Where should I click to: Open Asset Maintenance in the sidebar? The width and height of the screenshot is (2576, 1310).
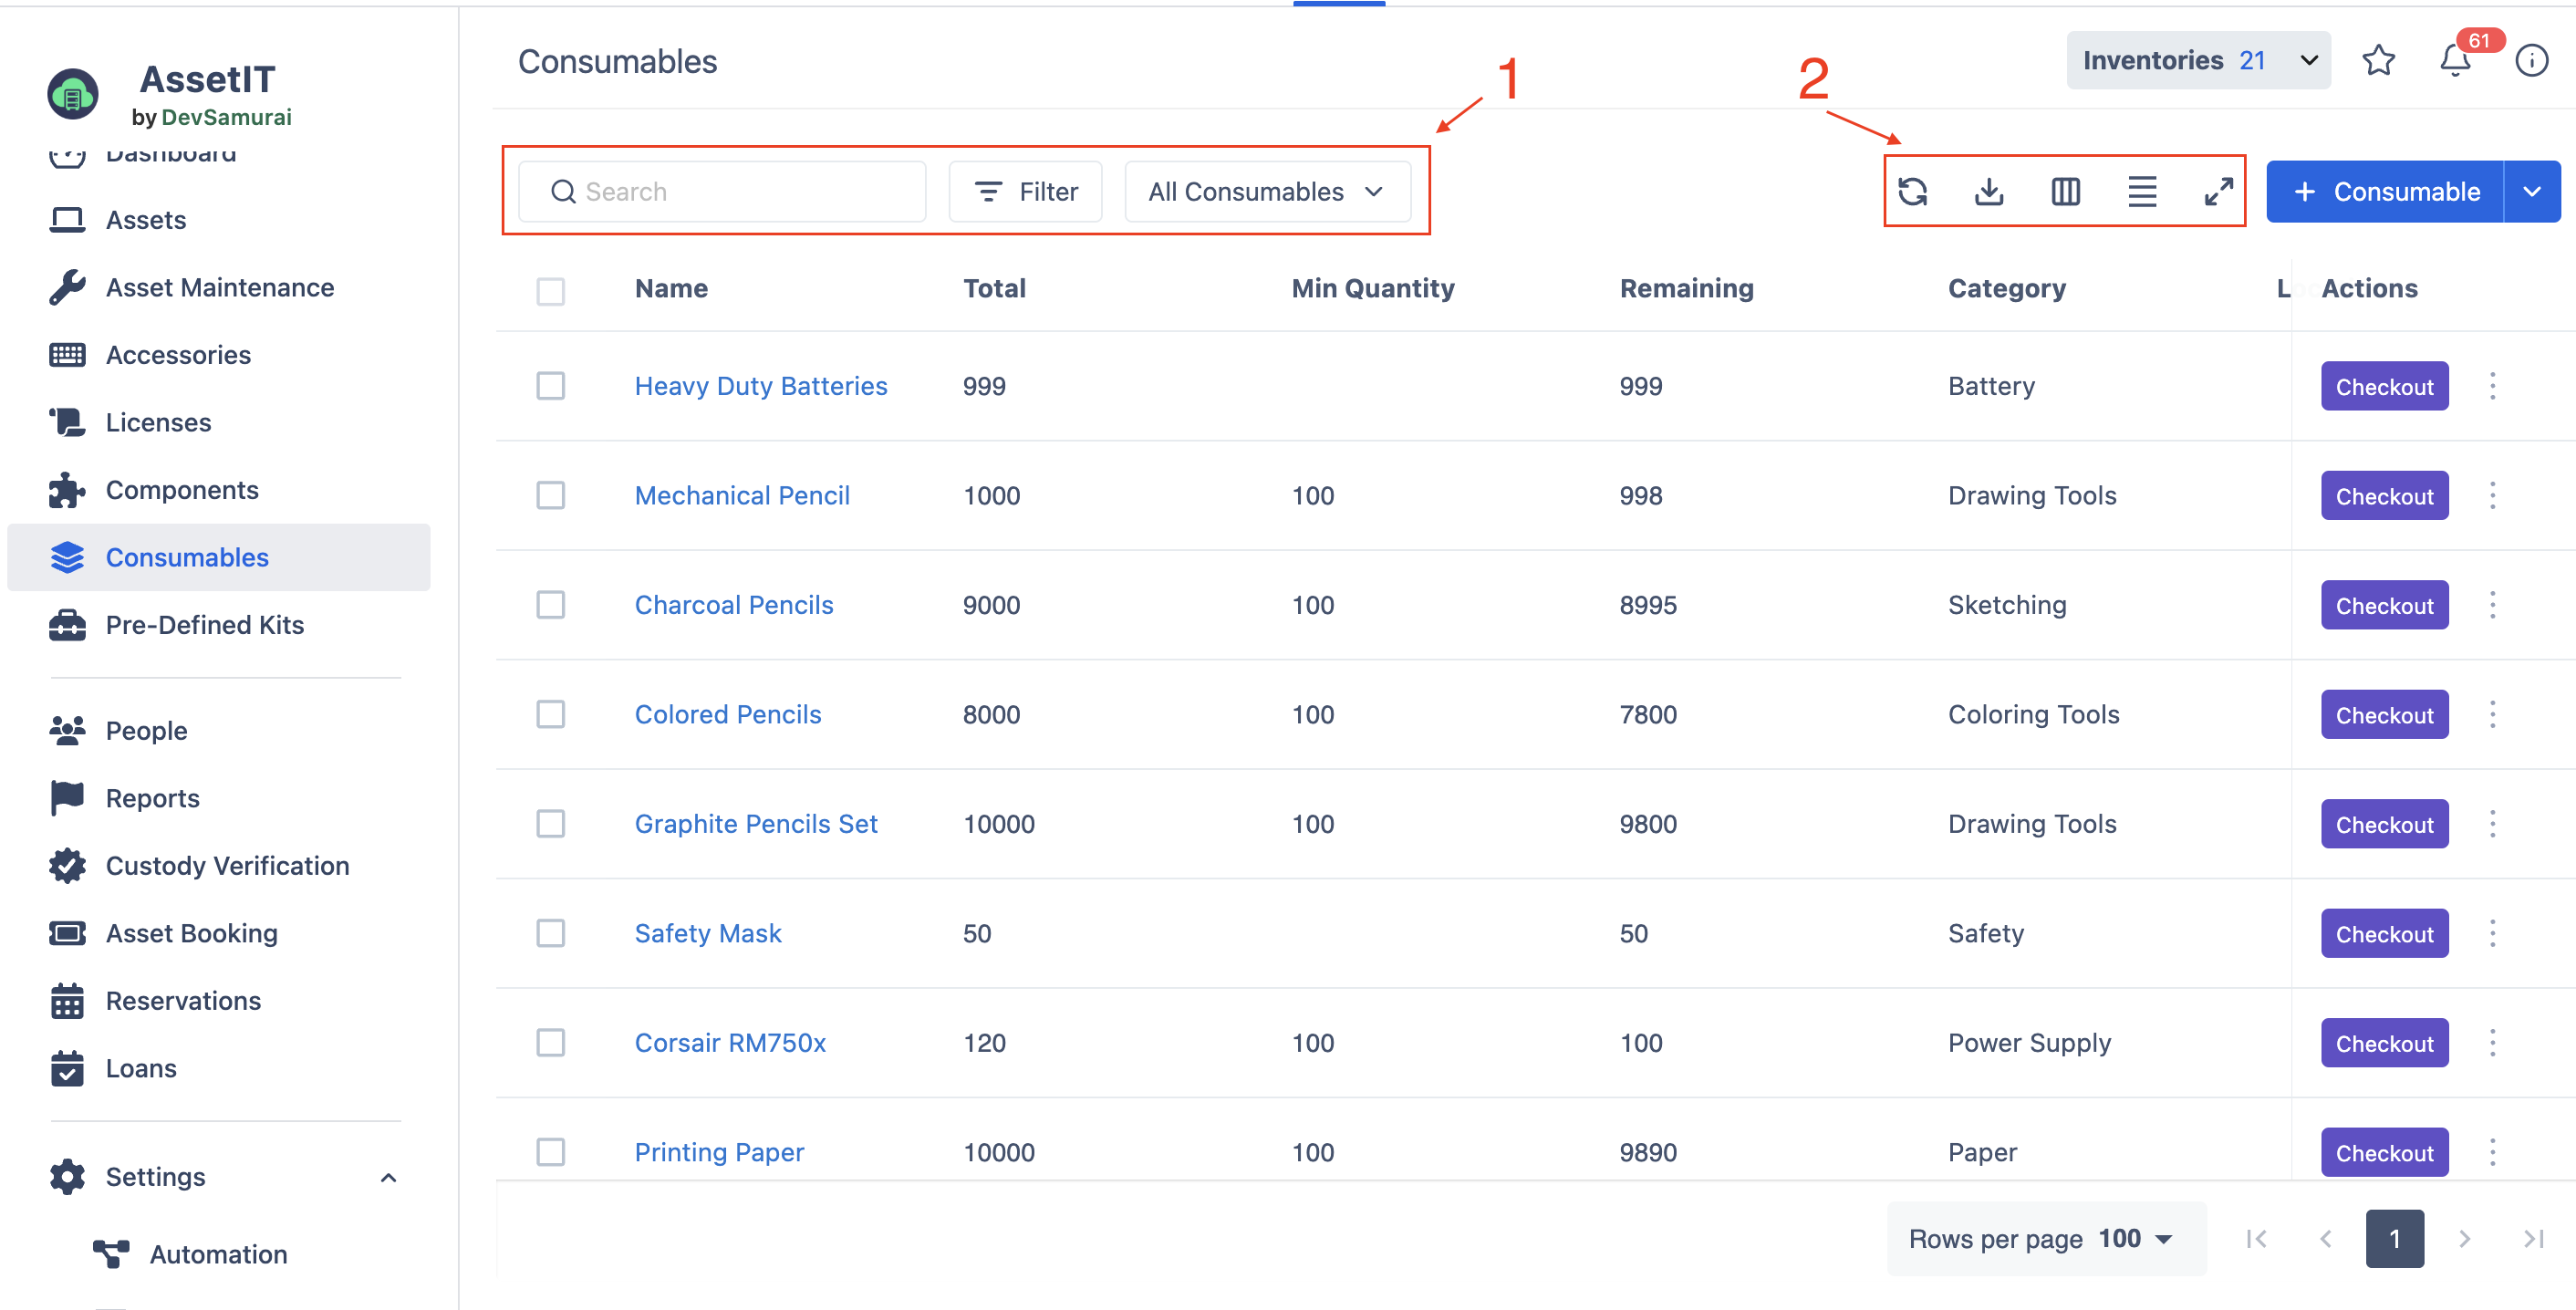220,287
